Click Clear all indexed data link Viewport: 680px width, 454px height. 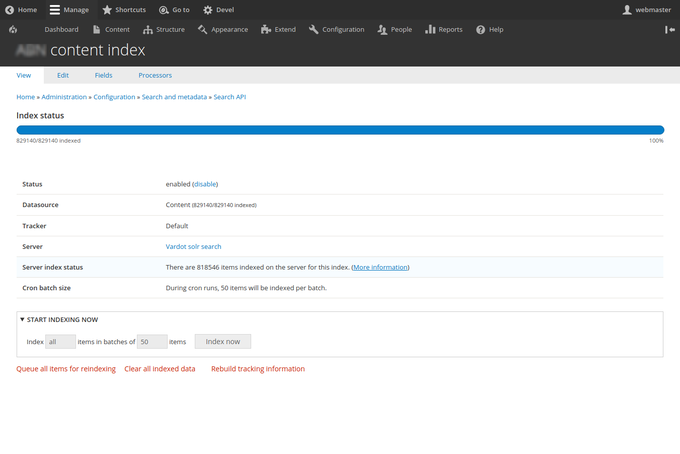click(x=160, y=369)
